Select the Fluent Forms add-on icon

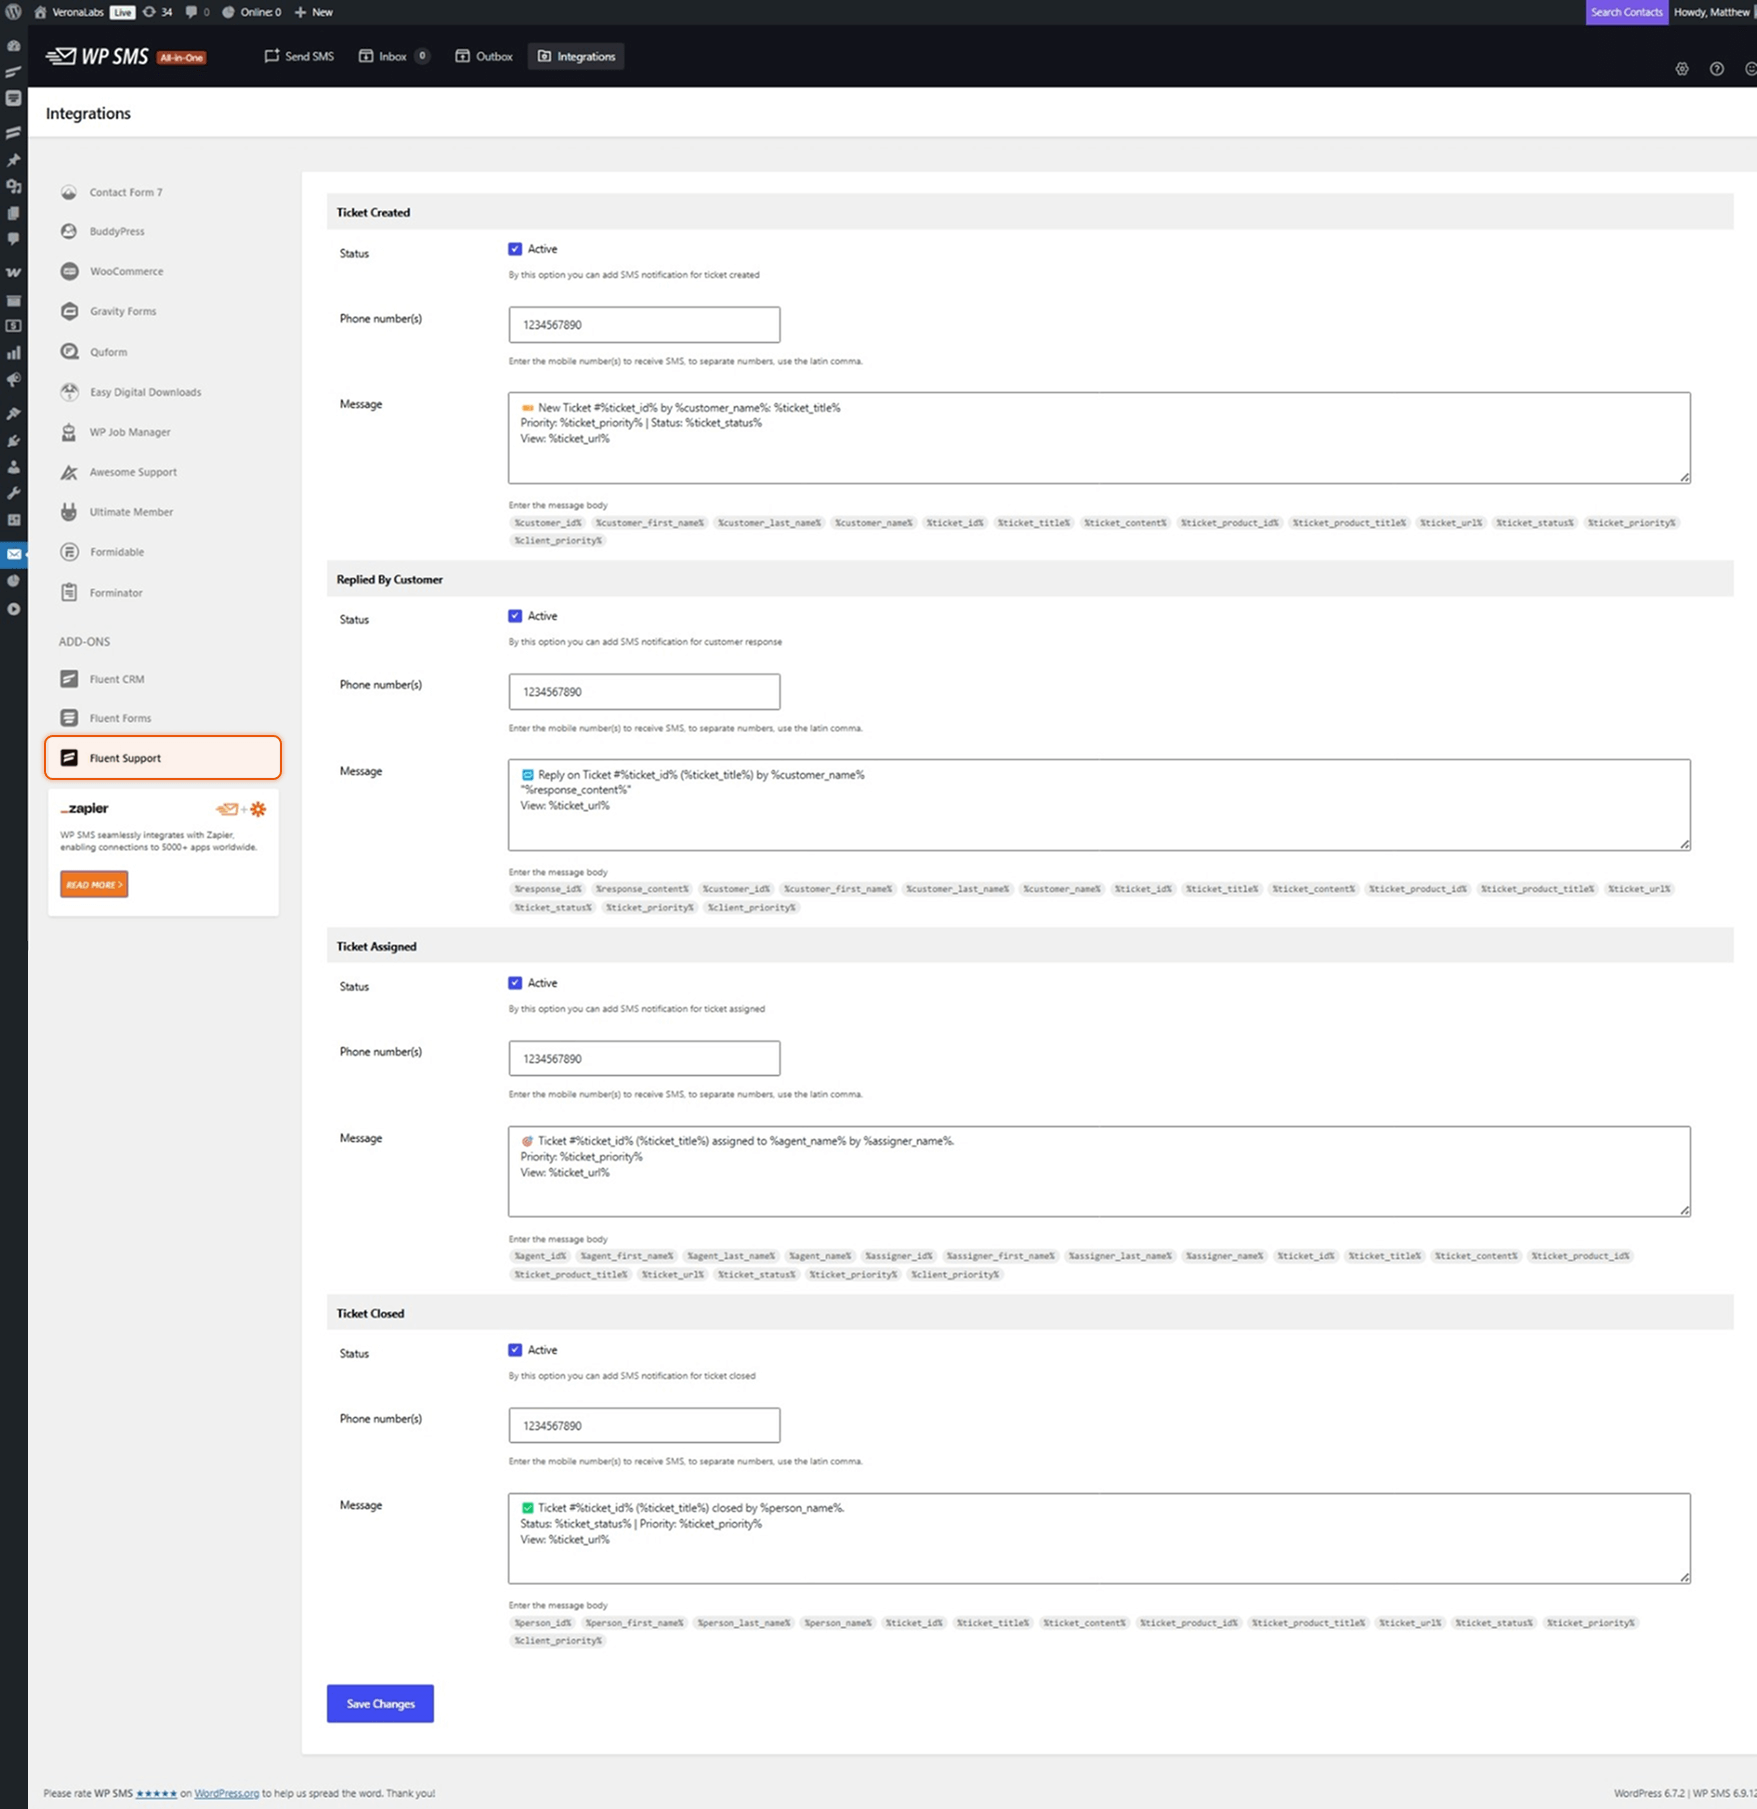coord(69,718)
